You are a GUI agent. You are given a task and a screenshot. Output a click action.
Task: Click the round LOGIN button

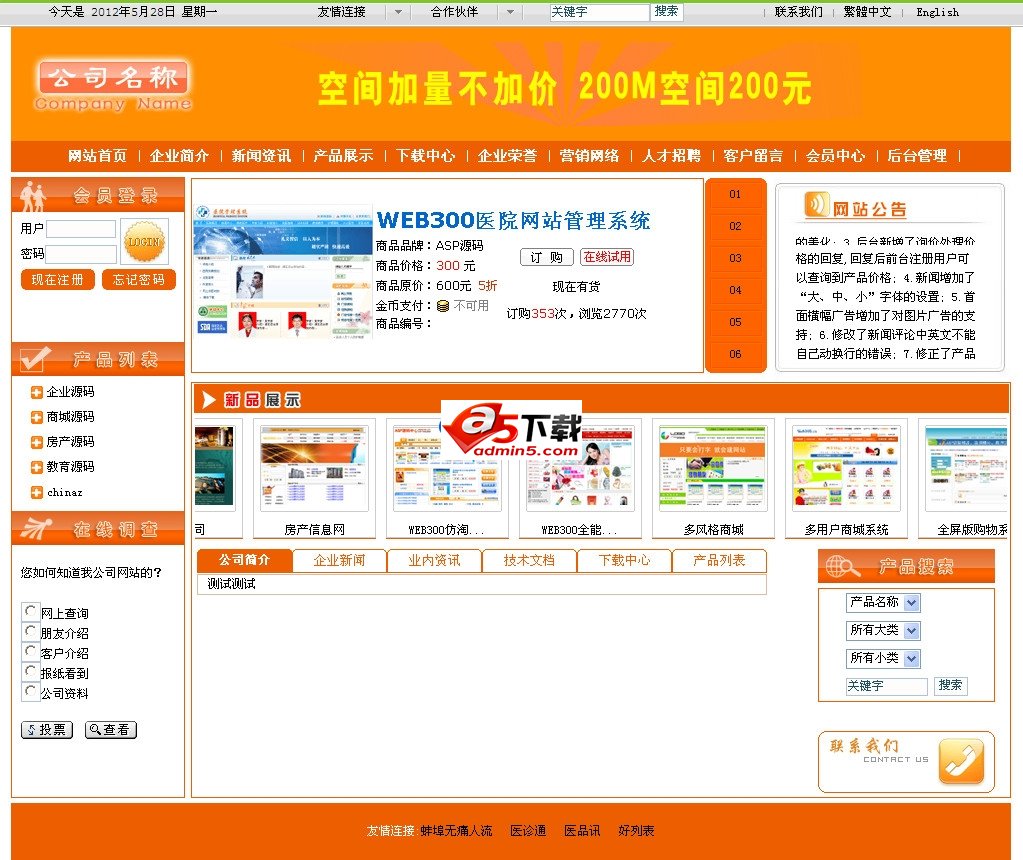coord(144,241)
